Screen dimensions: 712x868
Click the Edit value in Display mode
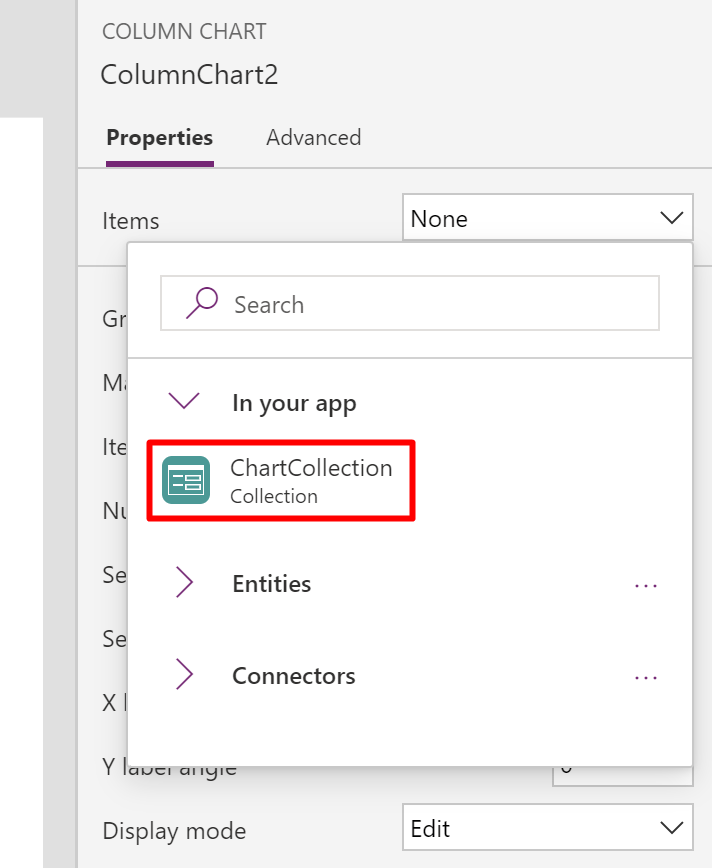[430, 829]
